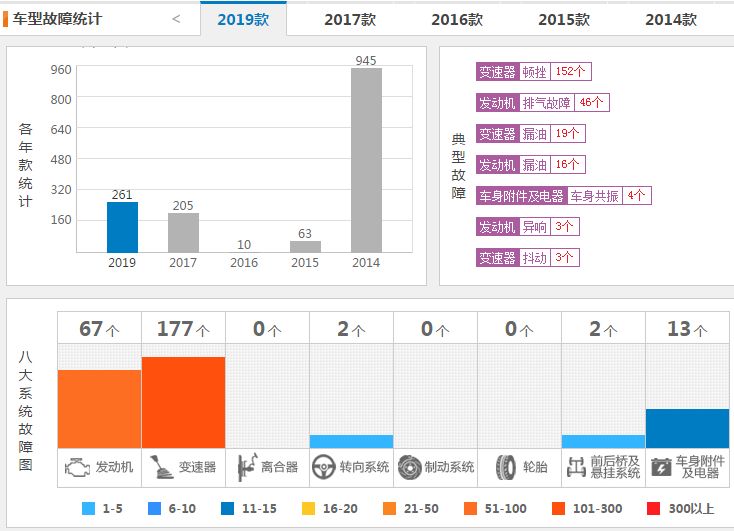Viewport: 734px width, 531px height.
Task: Switch to the 2017款 tab
Action: [x=350, y=19]
